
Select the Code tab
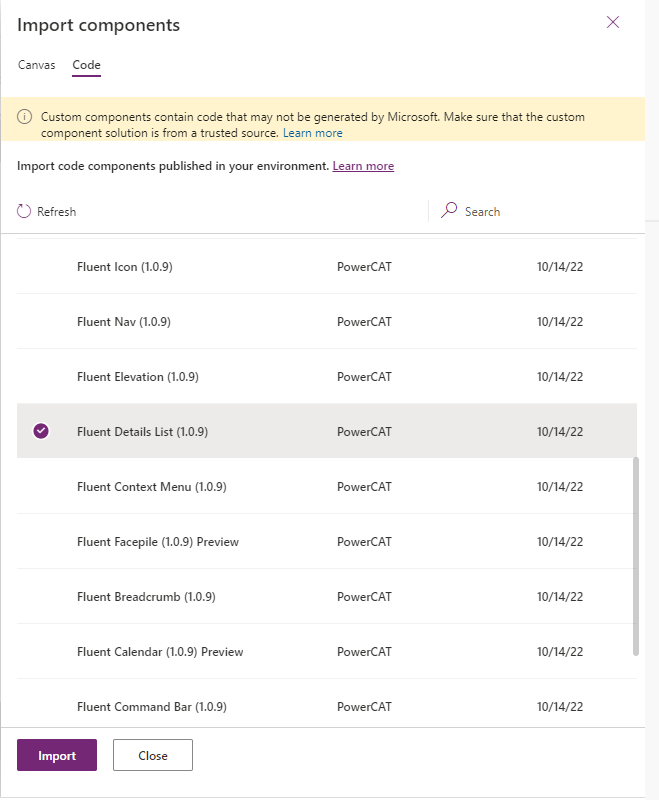pyautogui.click(x=86, y=65)
